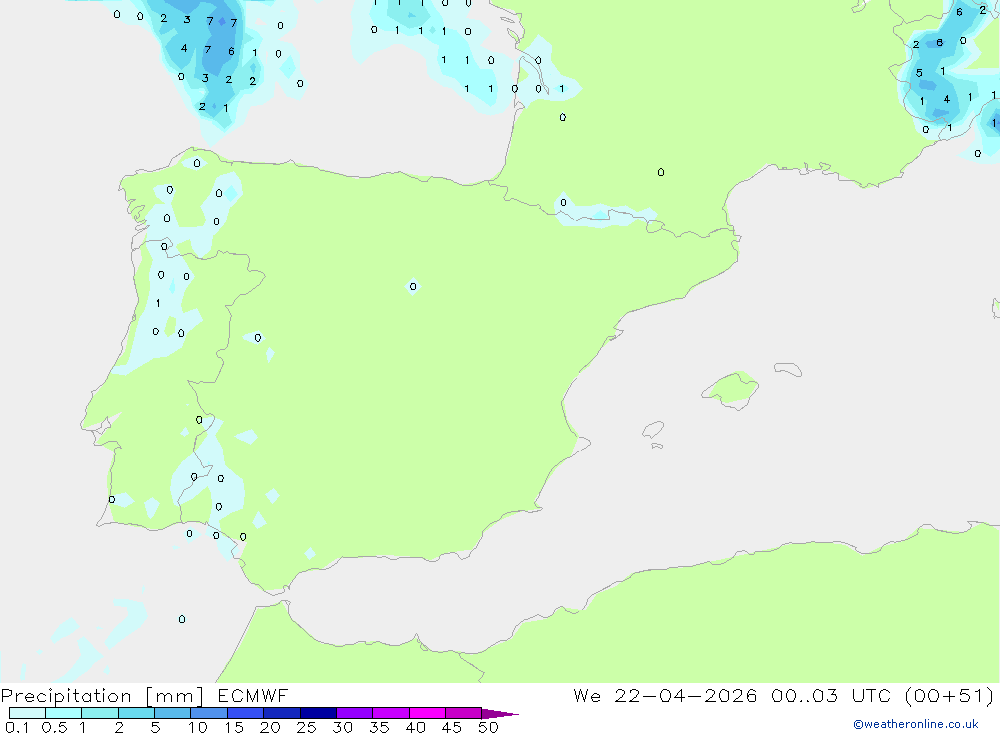Image resolution: width=1000 pixels, height=733 pixels.
Task: Pick the legend swatch between 5 and 10
Action: [x=172, y=713]
